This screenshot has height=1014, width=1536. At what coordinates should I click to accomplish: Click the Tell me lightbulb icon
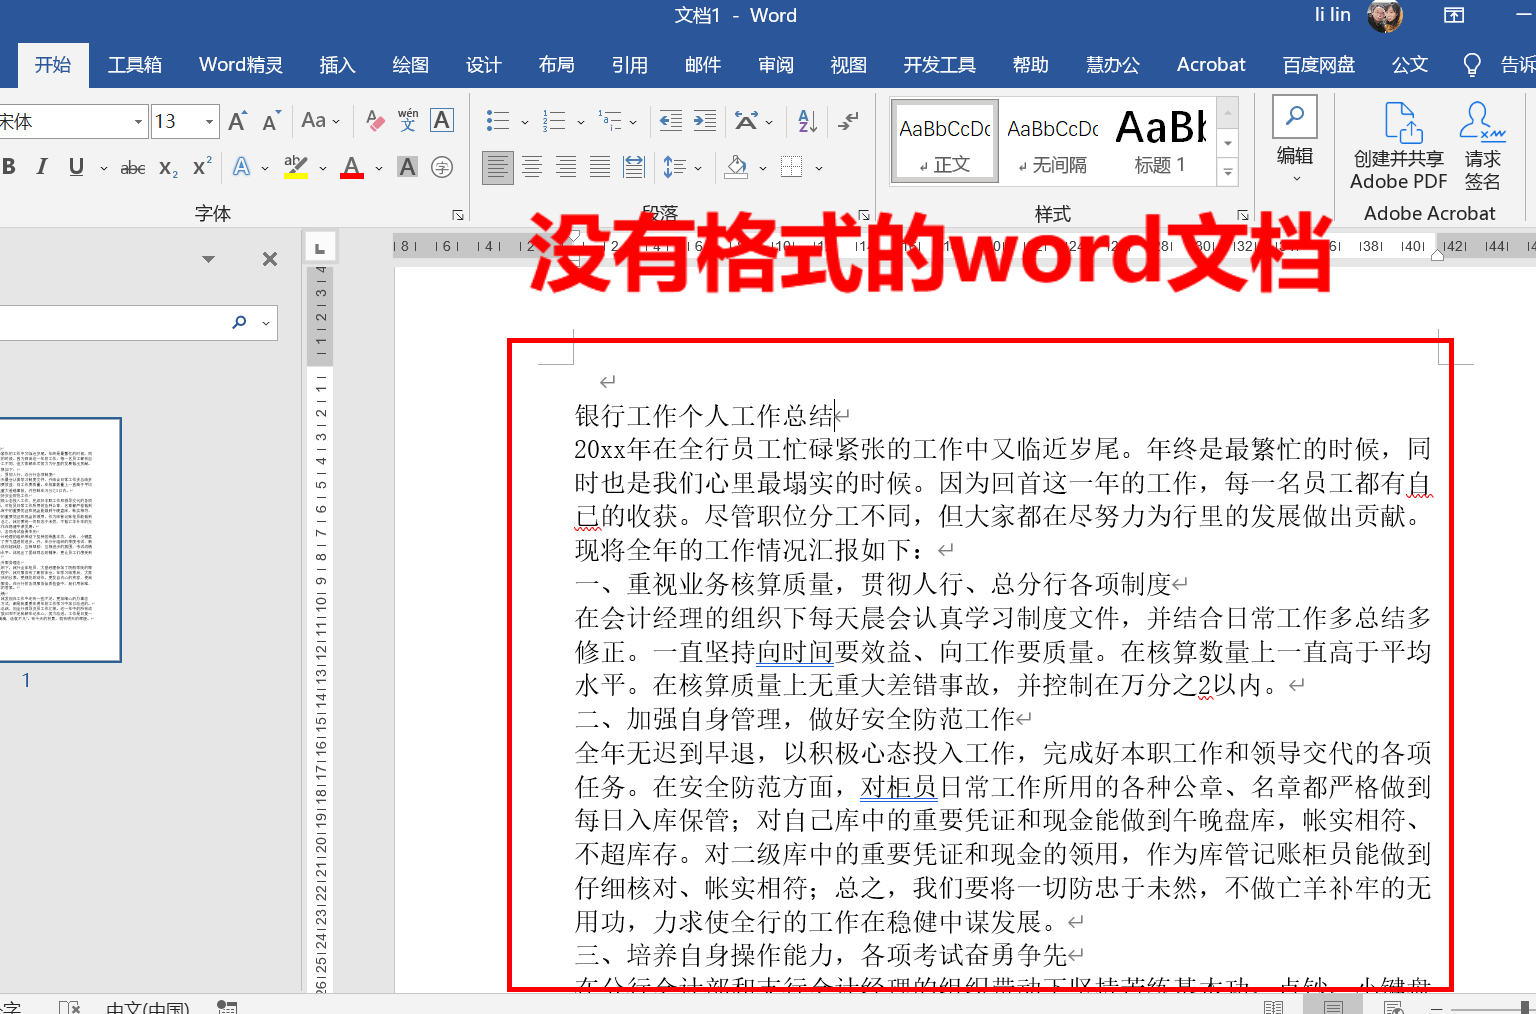pos(1472,65)
